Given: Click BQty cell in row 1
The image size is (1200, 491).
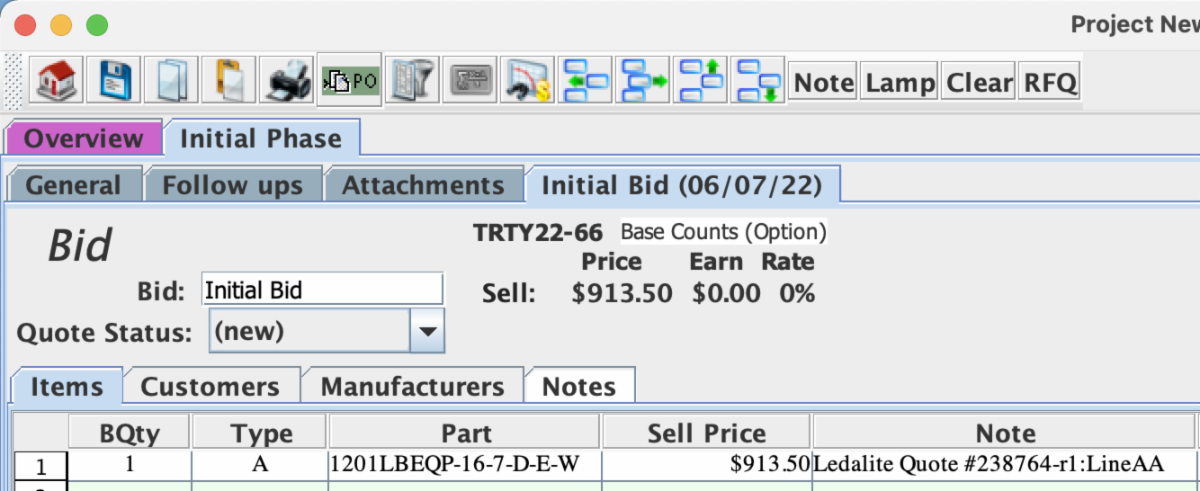Looking at the screenshot, I should click(x=130, y=464).
